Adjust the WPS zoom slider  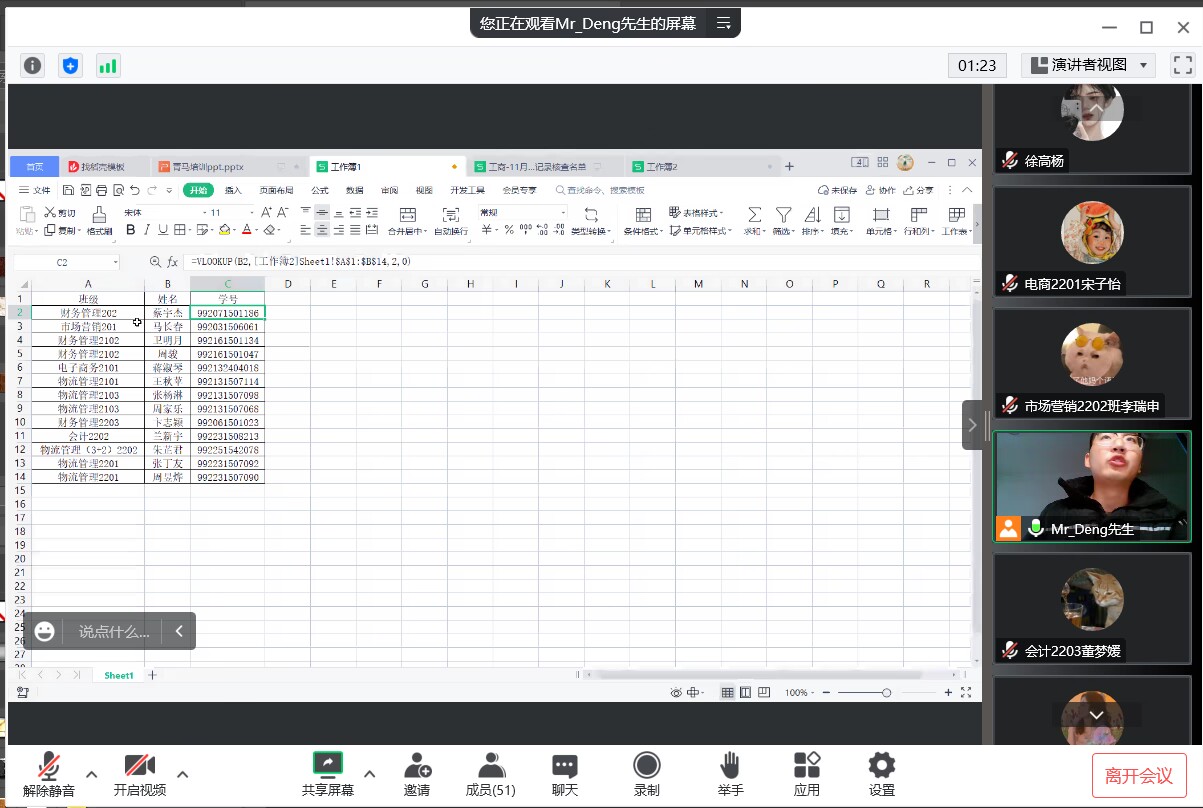(887, 693)
